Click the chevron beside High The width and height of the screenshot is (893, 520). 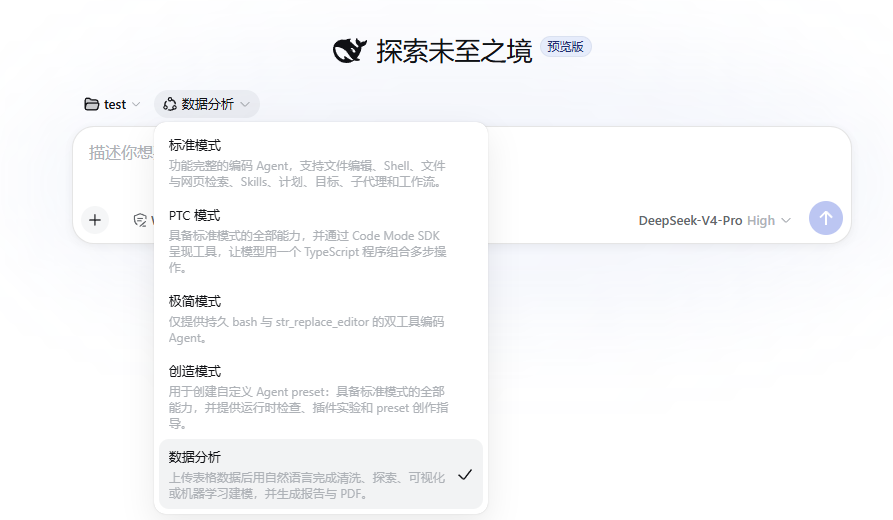click(x=786, y=220)
